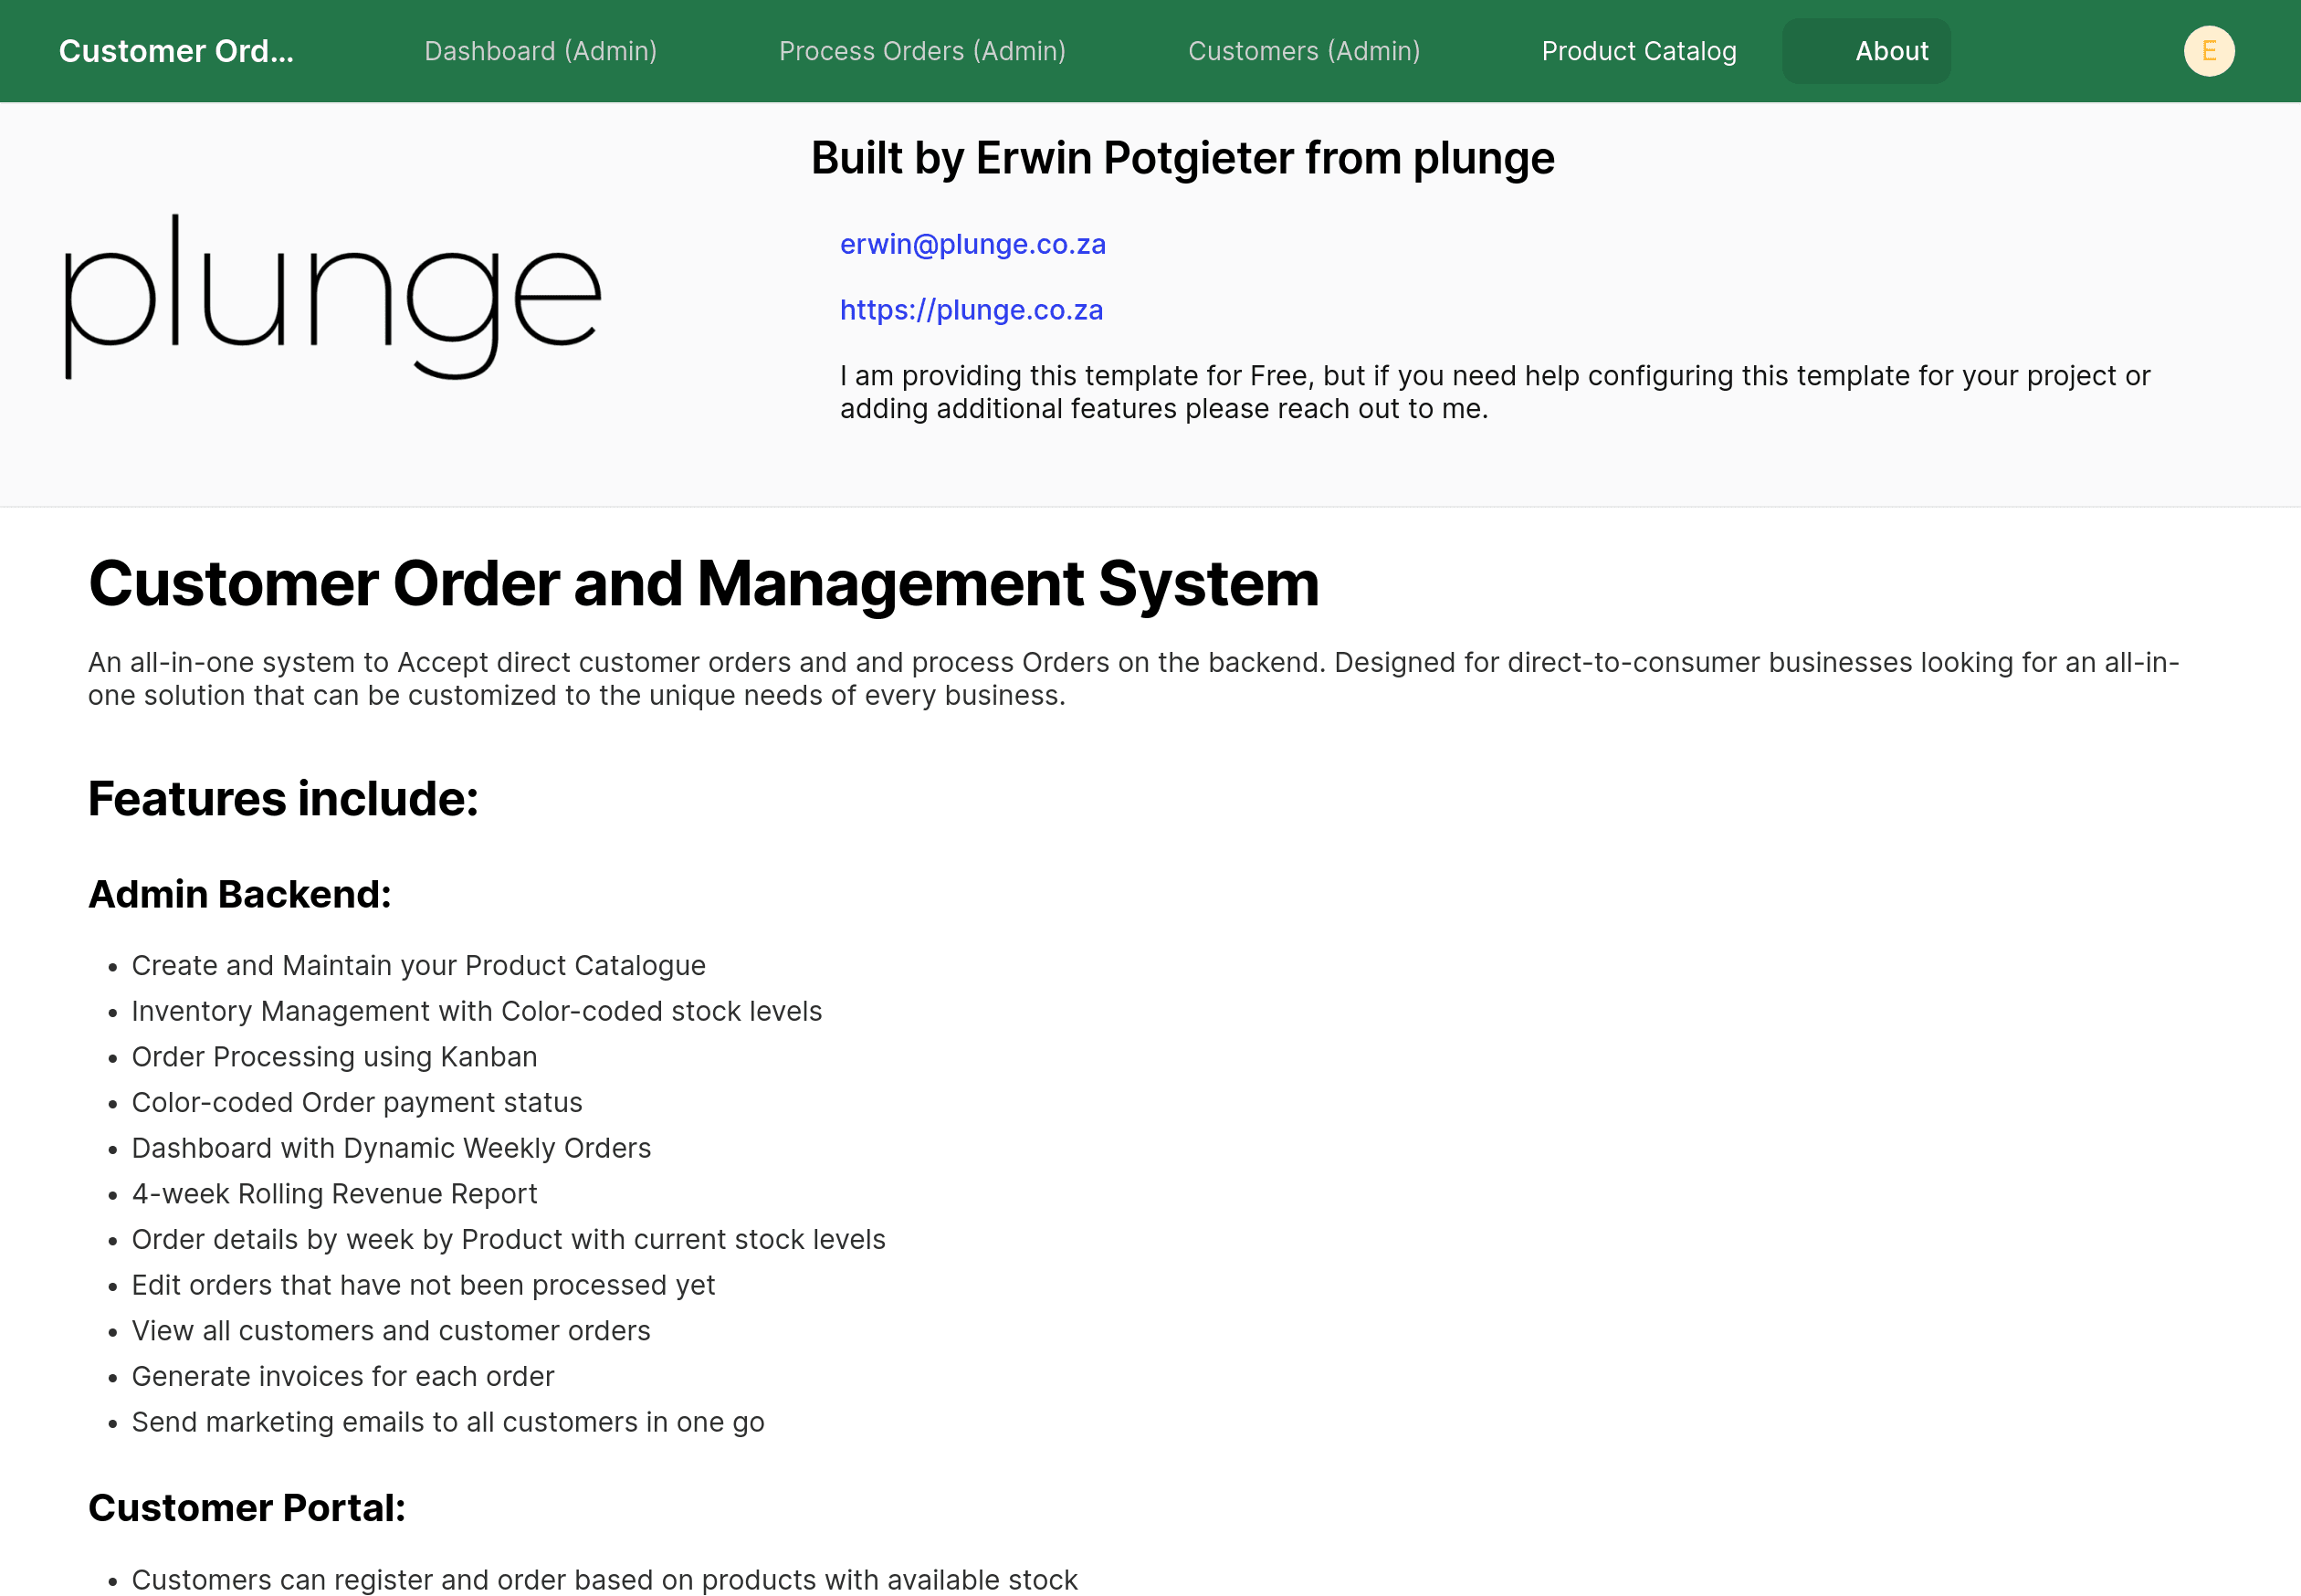Expand the Admin Backend features section
2301x1596 pixels.
pos(237,893)
